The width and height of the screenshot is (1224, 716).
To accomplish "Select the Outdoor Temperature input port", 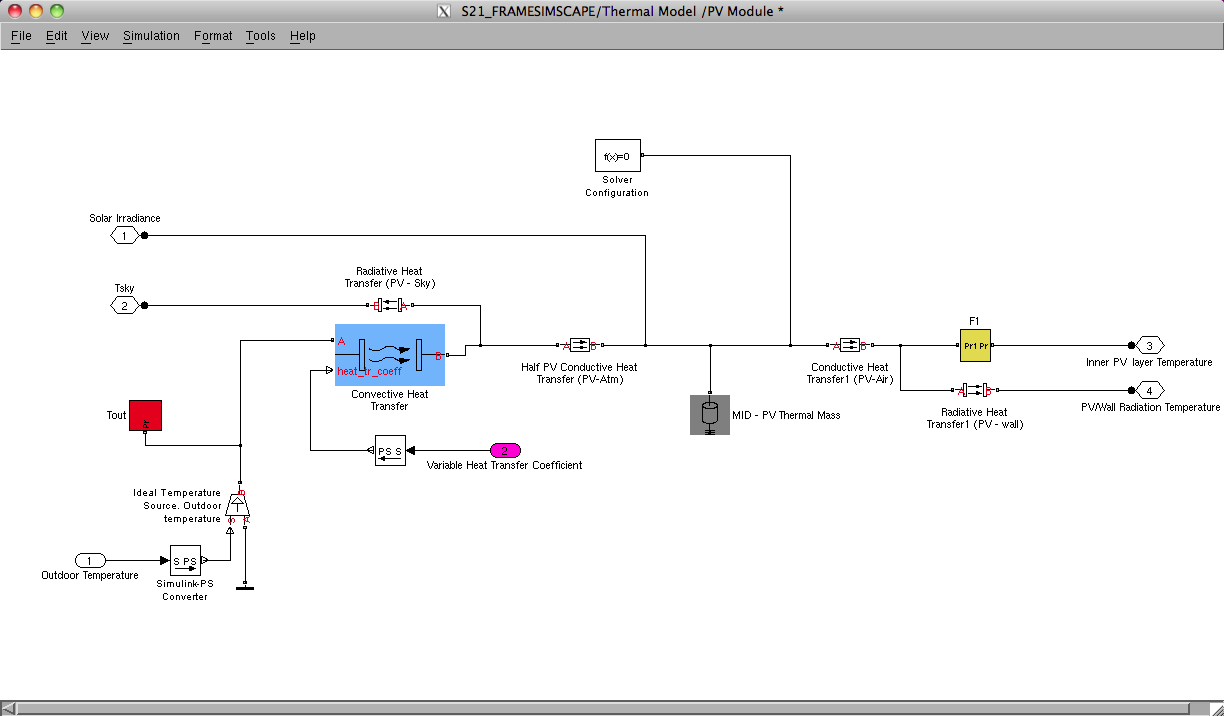I will coord(90,561).
